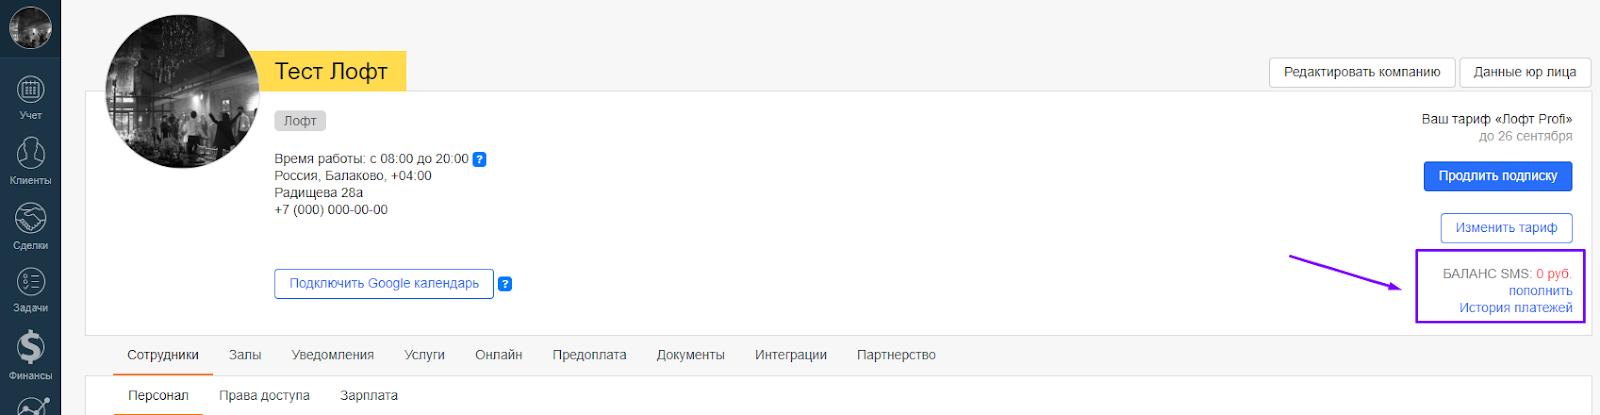1600x415 pixels.
Task: Open the Учет calendar sidebar icon
Action: click(30, 91)
